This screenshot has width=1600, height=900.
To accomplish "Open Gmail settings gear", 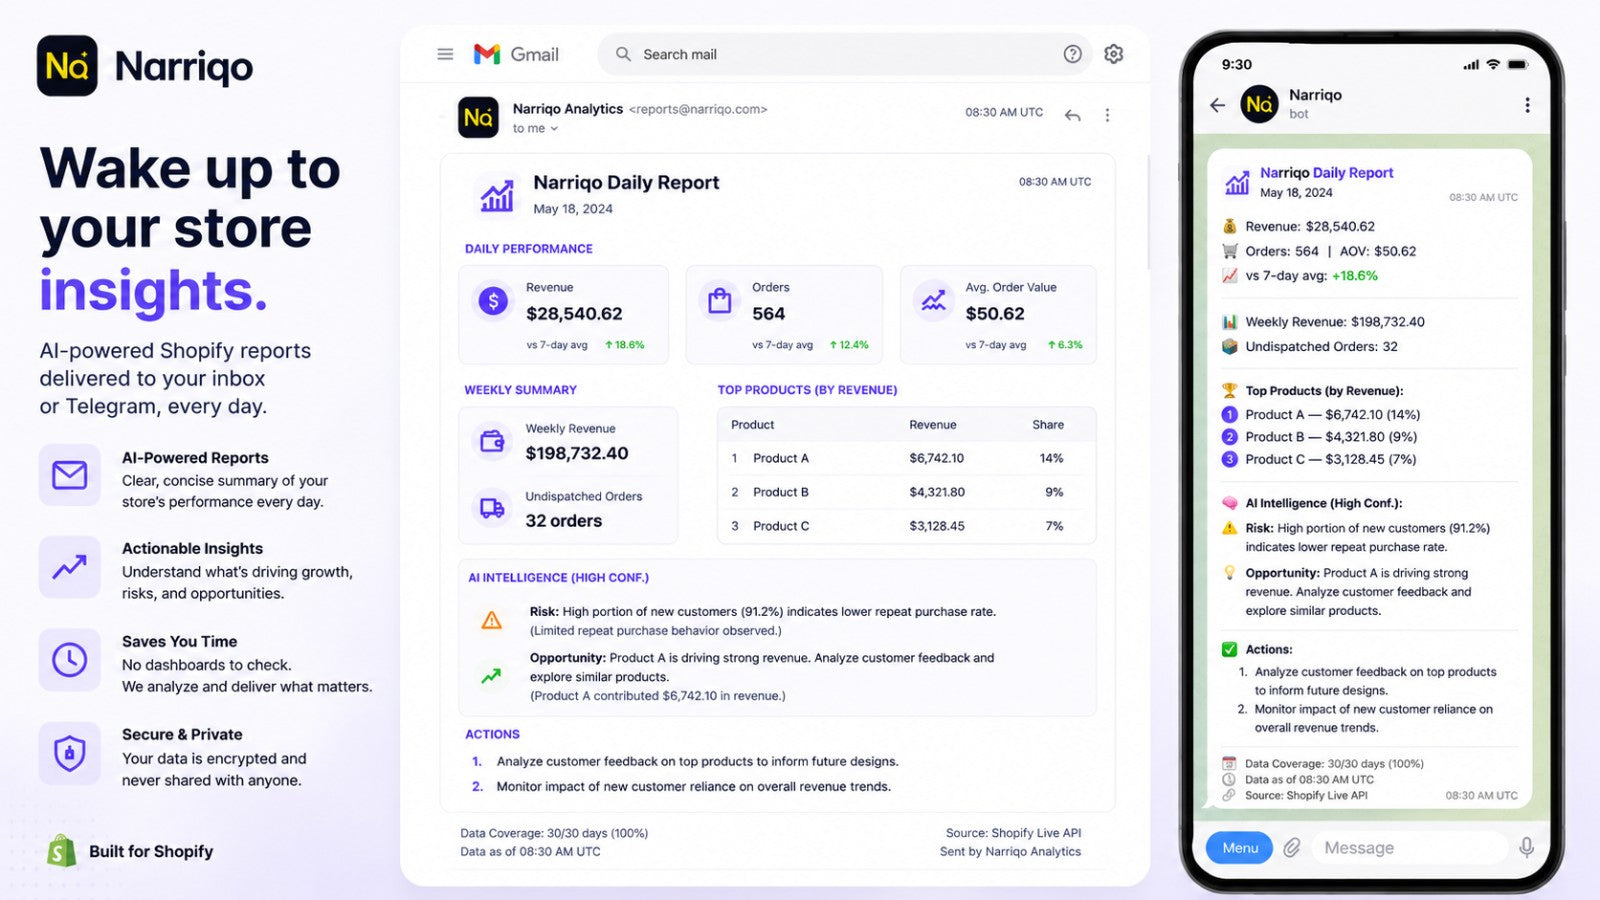I will [x=1113, y=54].
